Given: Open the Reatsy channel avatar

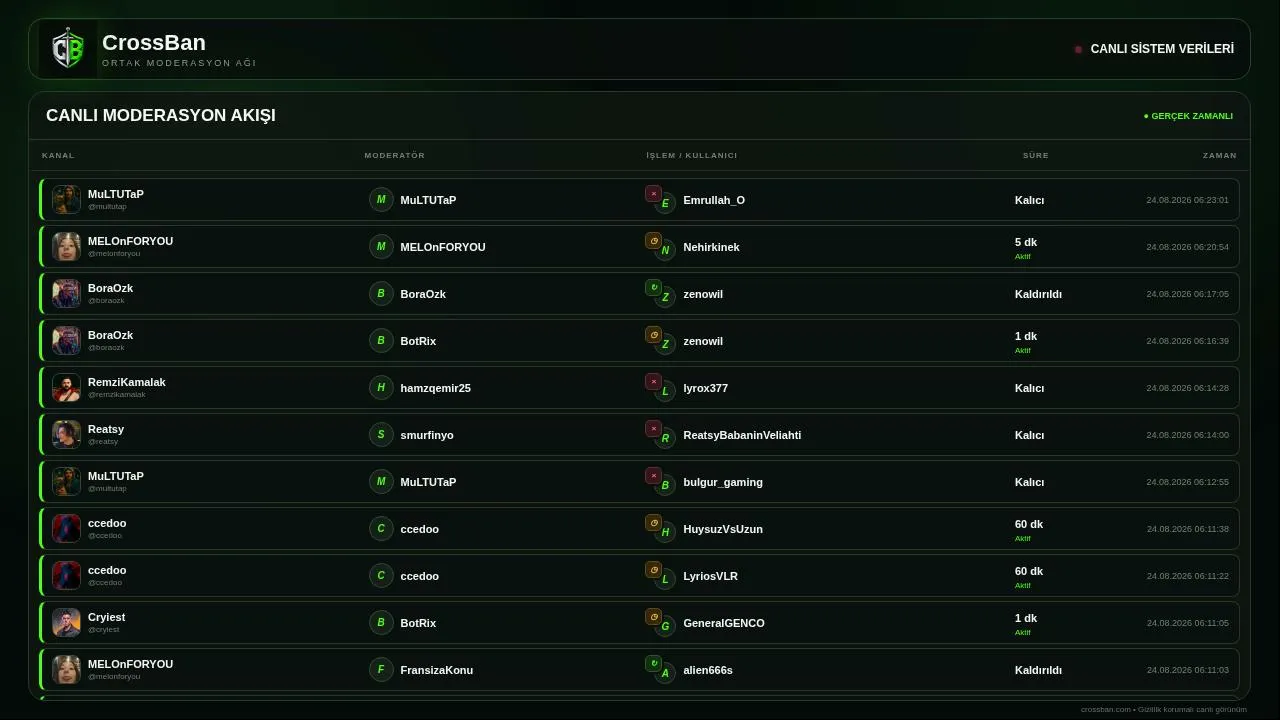Looking at the screenshot, I should click(x=66, y=435).
